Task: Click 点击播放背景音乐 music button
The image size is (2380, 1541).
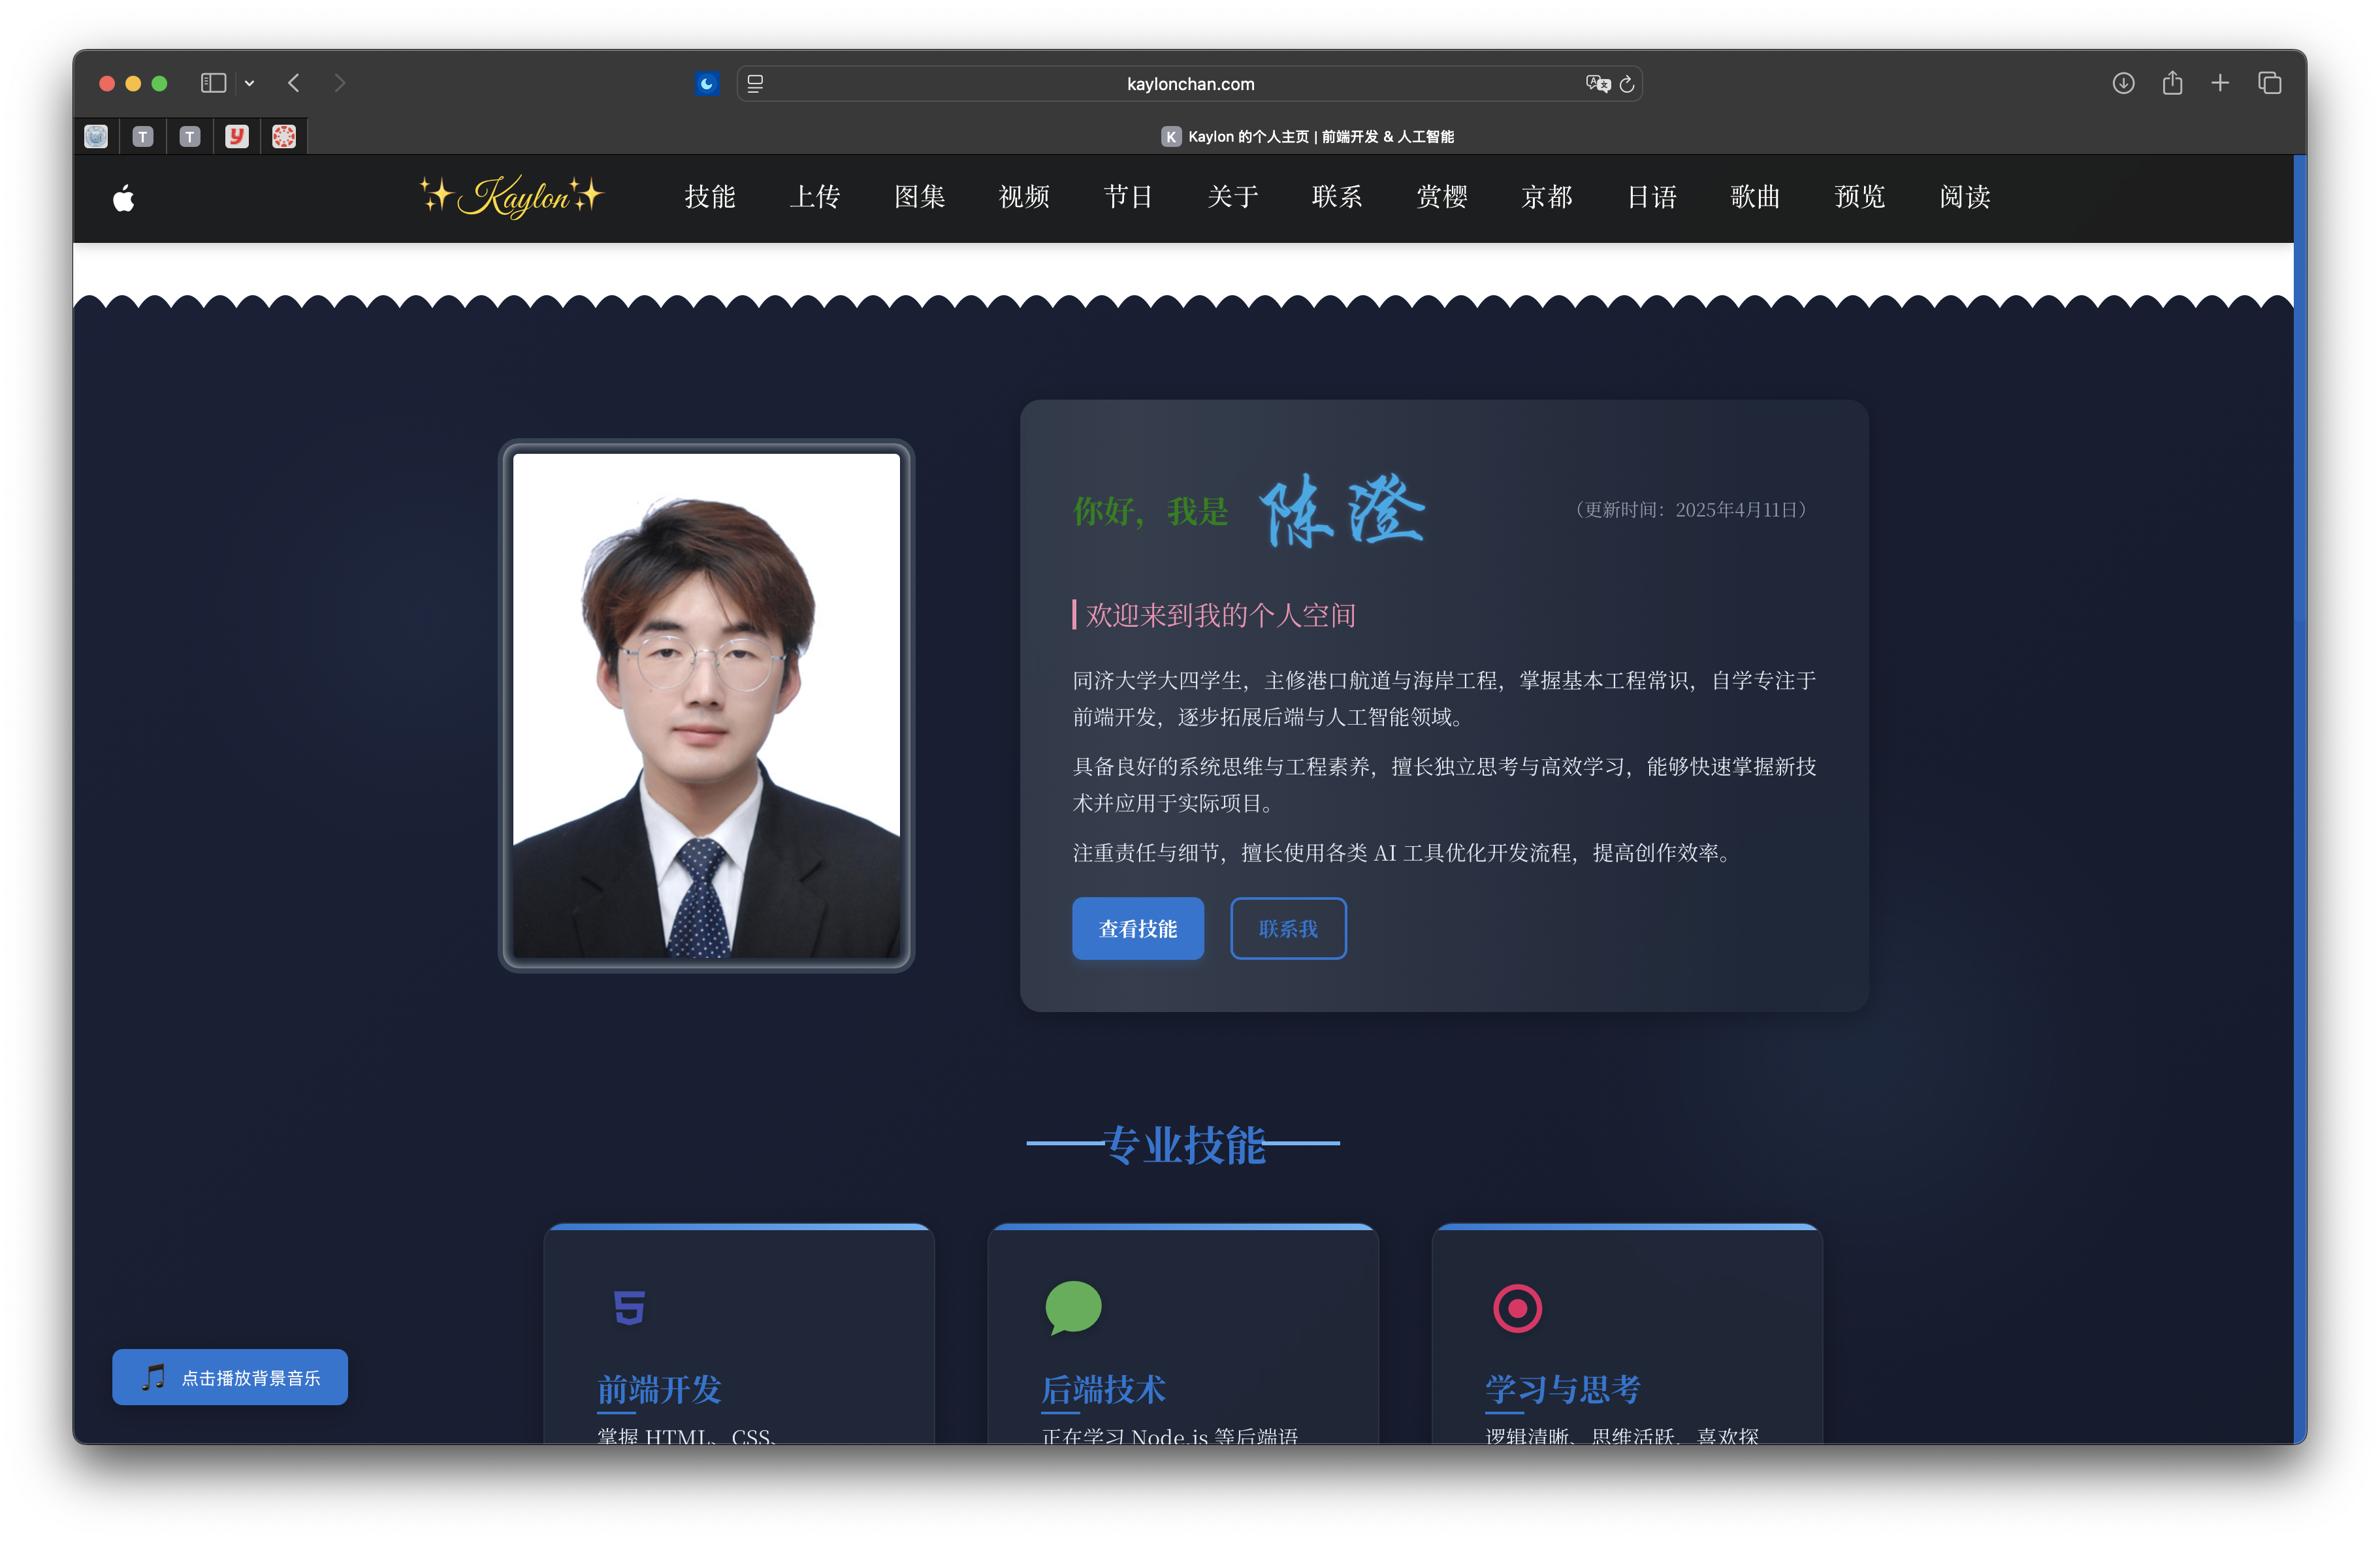Action: pyautogui.click(x=230, y=1377)
